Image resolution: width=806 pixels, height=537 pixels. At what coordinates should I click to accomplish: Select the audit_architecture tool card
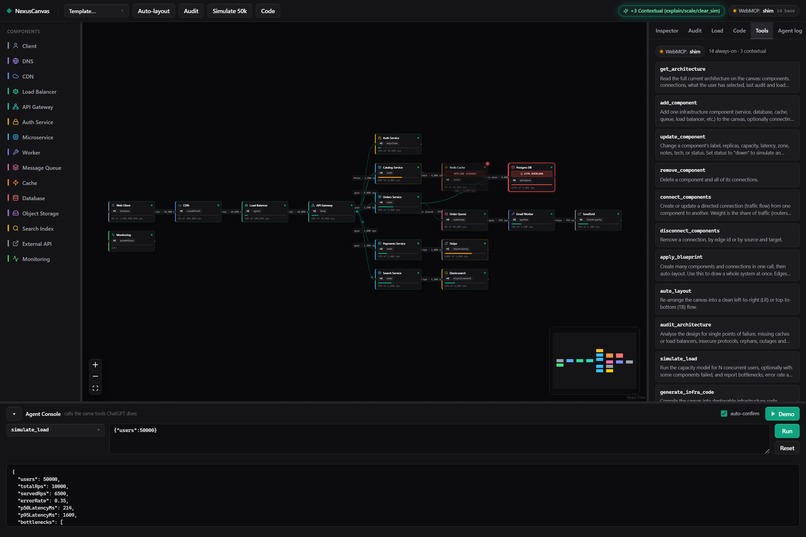(727, 333)
